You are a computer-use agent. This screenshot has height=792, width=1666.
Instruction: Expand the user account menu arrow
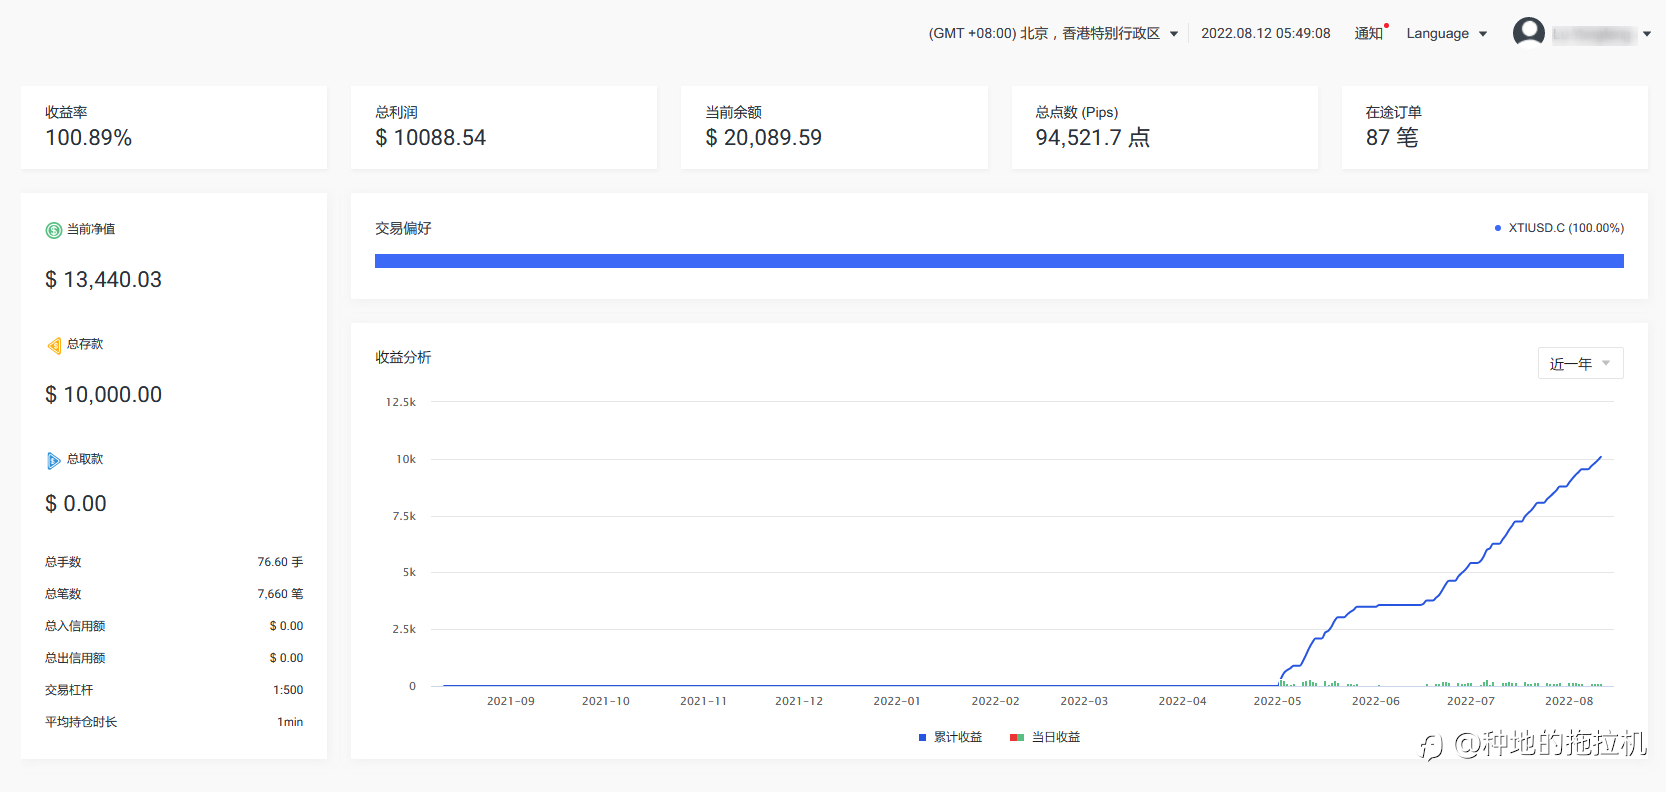(1646, 34)
